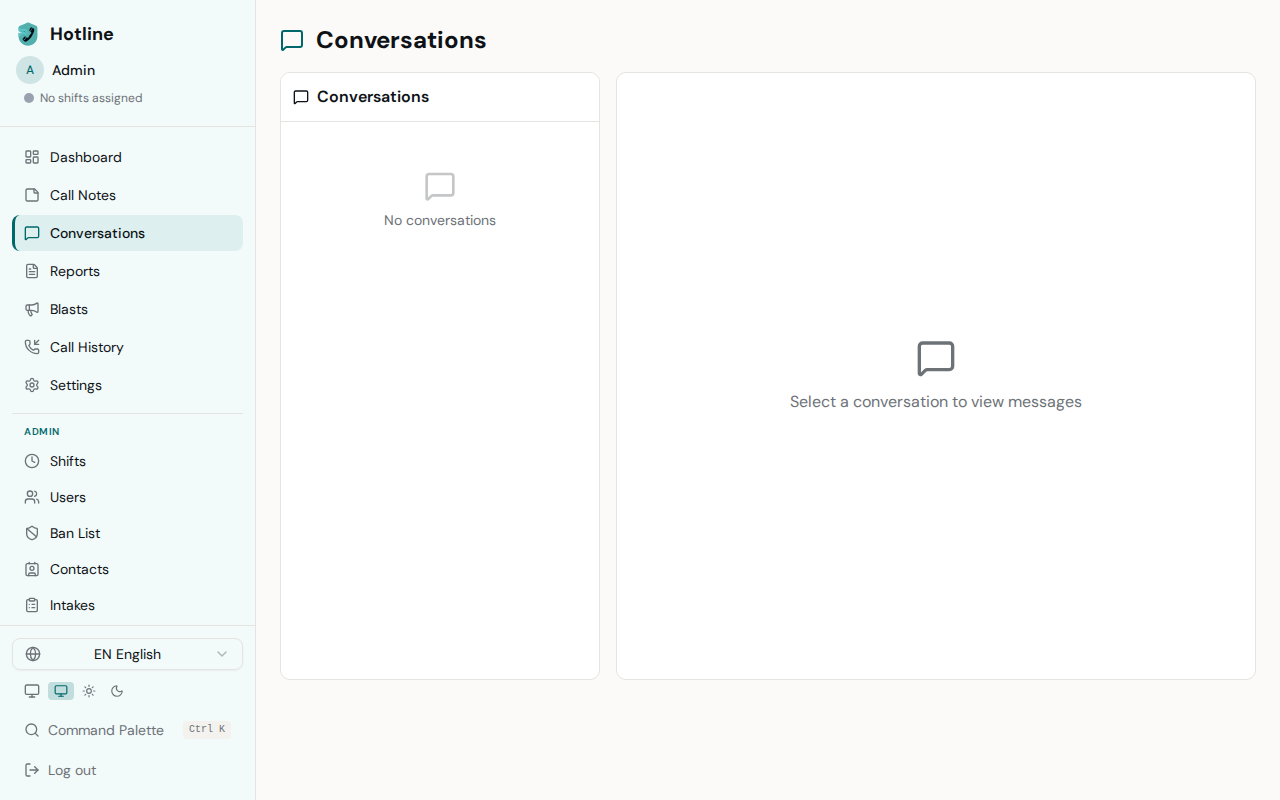Click the Shifts clock icon
The image size is (1280, 800).
pyautogui.click(x=32, y=460)
